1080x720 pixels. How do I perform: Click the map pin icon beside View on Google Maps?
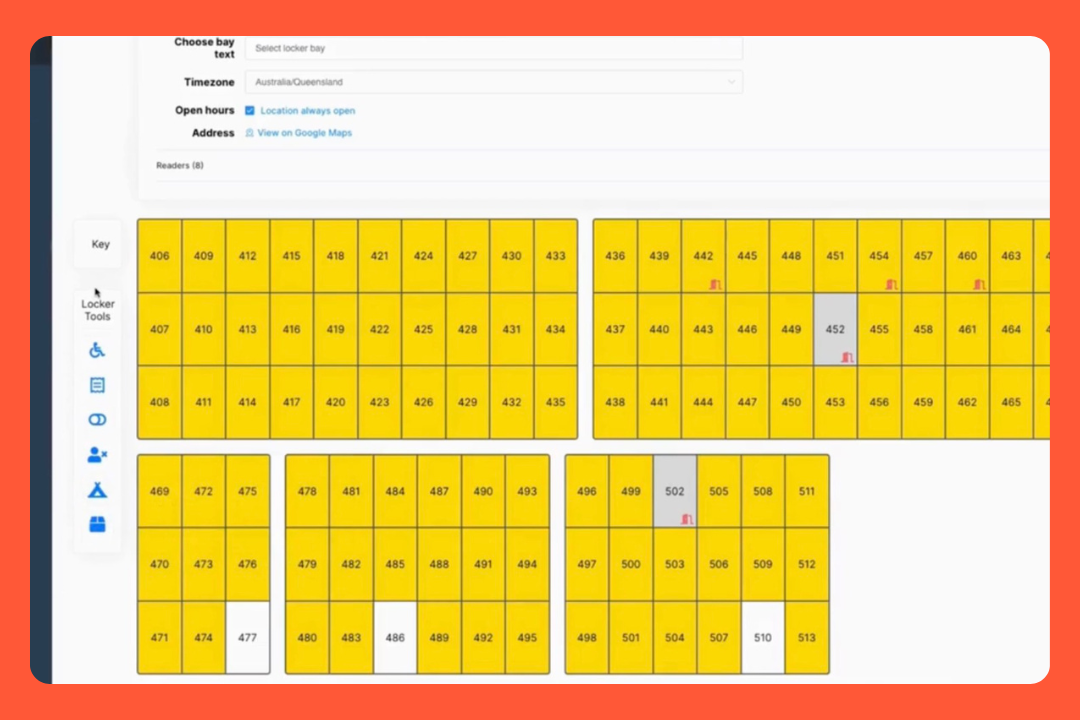coord(249,133)
